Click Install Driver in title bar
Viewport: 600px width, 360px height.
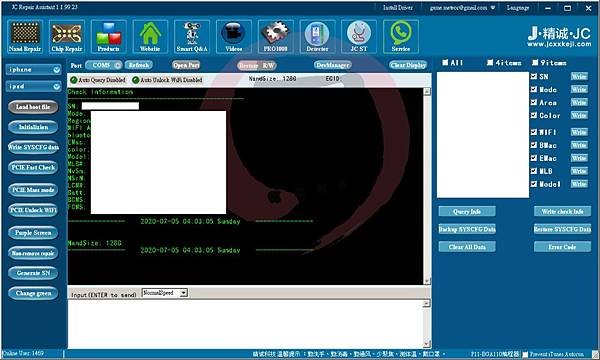[x=398, y=8]
